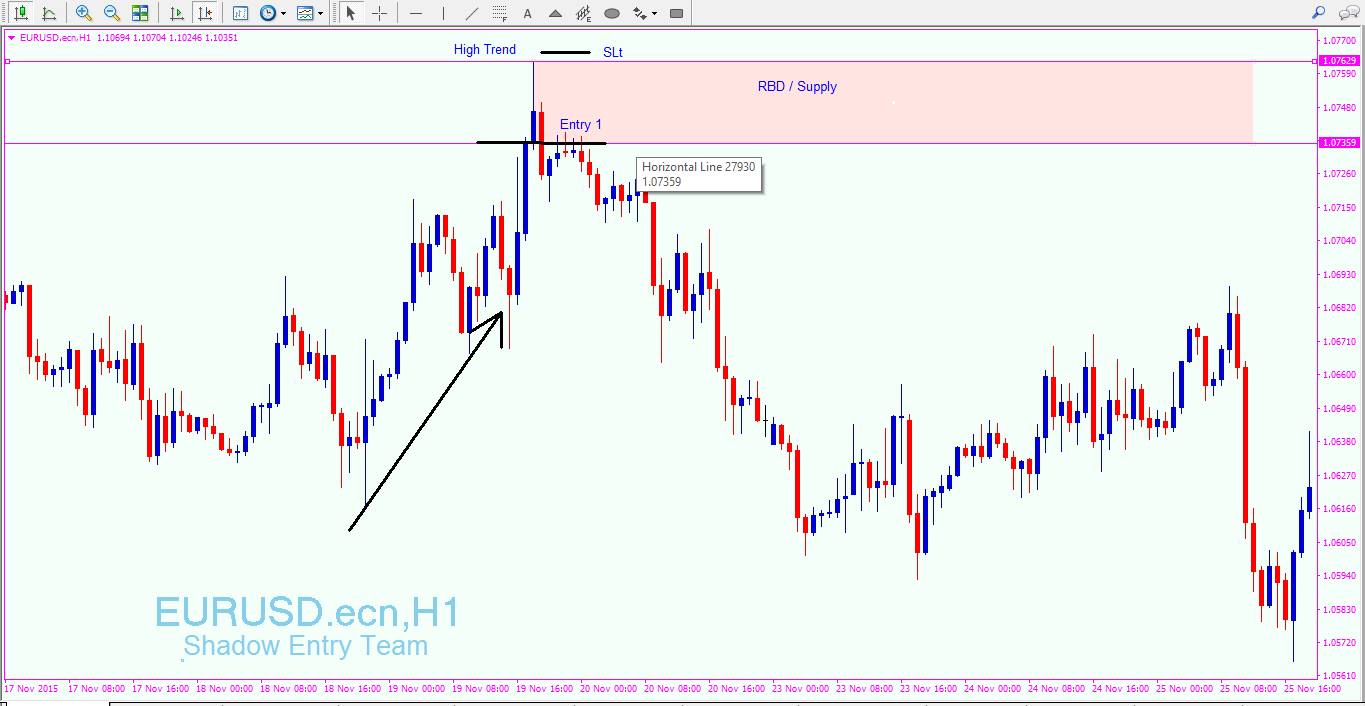The width and height of the screenshot is (1365, 706).
Task: Activate the Zoom In tool
Action: click(x=85, y=13)
